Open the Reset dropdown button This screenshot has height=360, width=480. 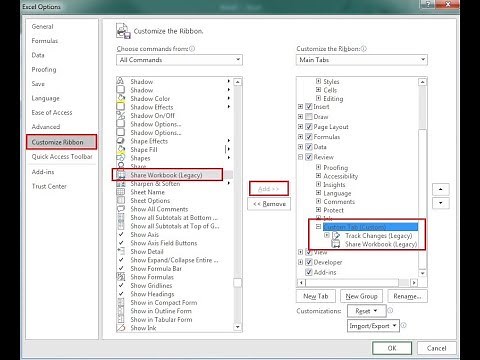pos(366,311)
